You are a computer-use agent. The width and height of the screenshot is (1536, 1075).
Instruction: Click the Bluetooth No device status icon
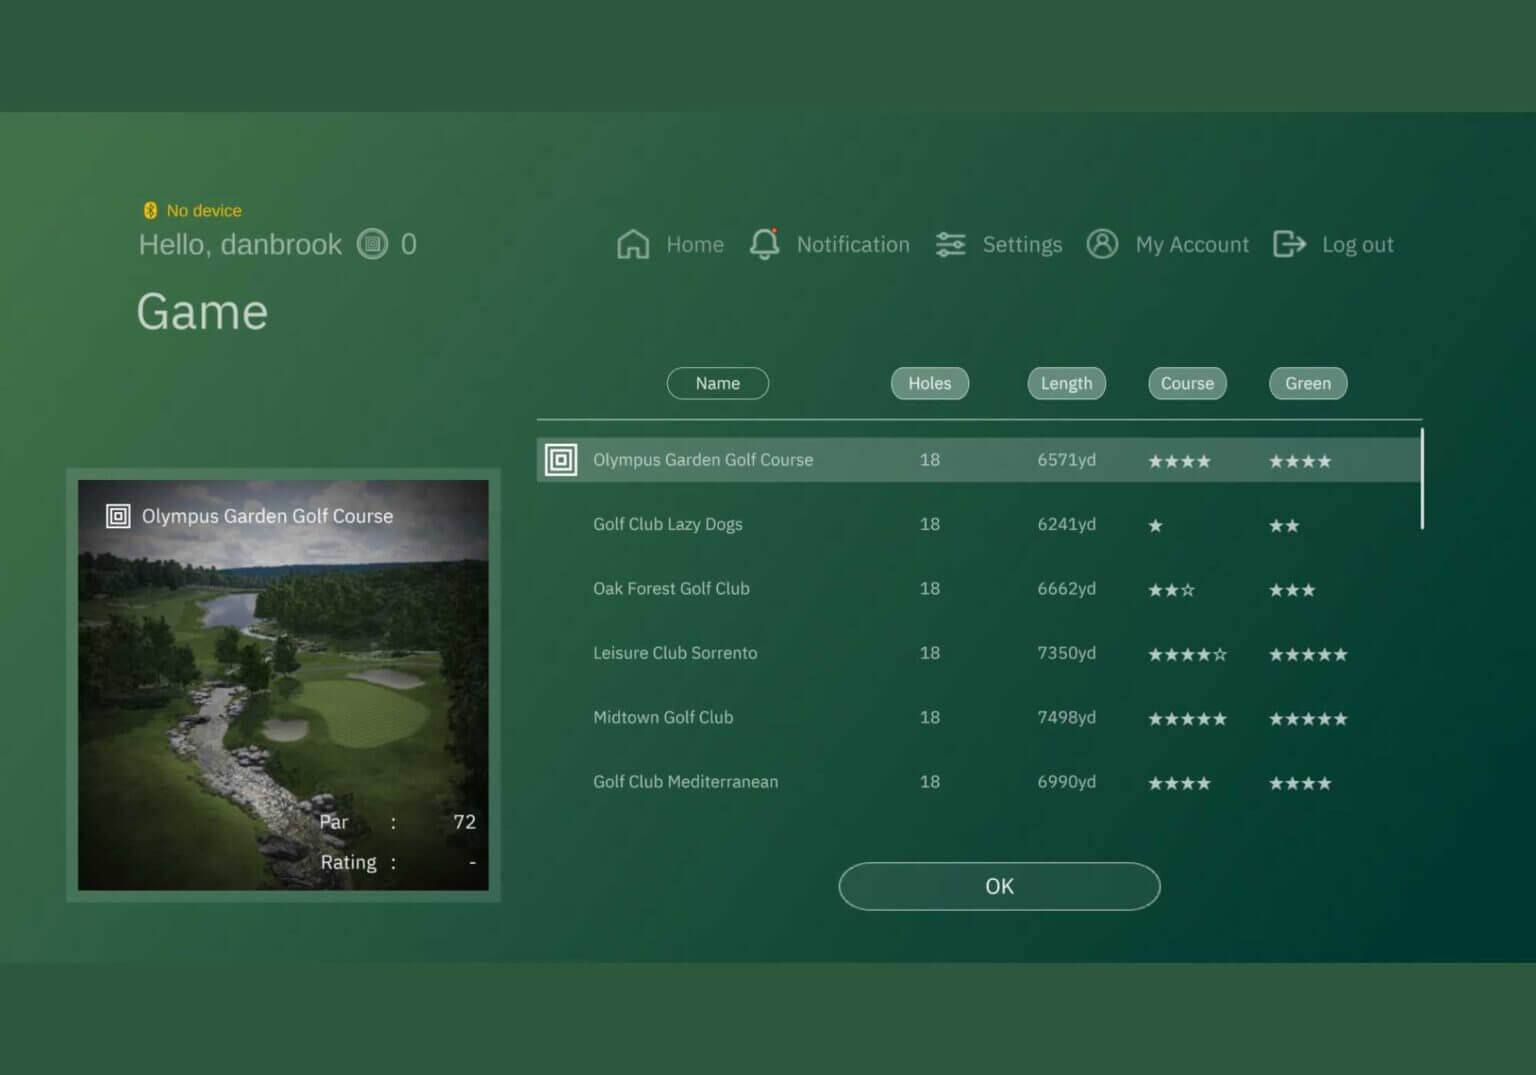(x=150, y=210)
